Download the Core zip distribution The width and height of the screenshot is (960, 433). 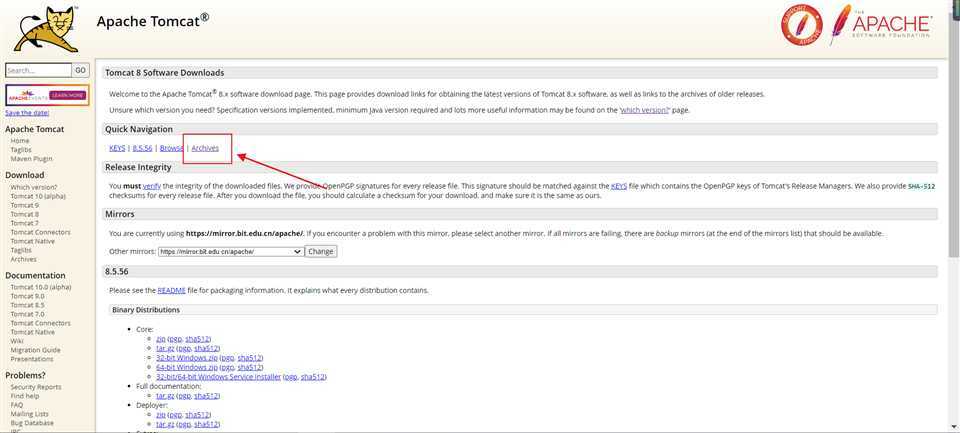(x=160, y=339)
